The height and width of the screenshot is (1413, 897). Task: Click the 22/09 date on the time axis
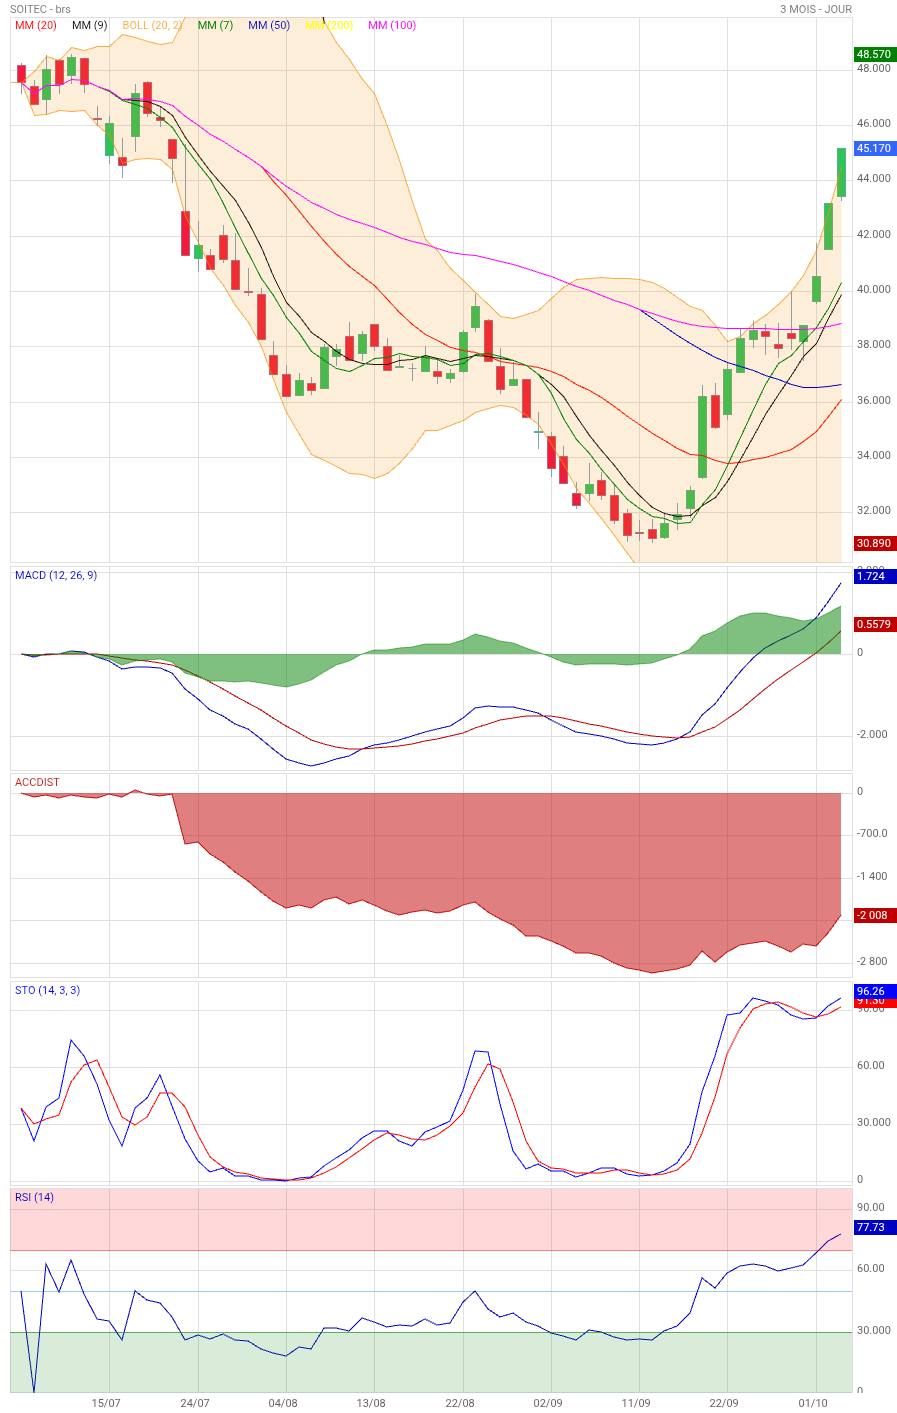click(x=724, y=1403)
